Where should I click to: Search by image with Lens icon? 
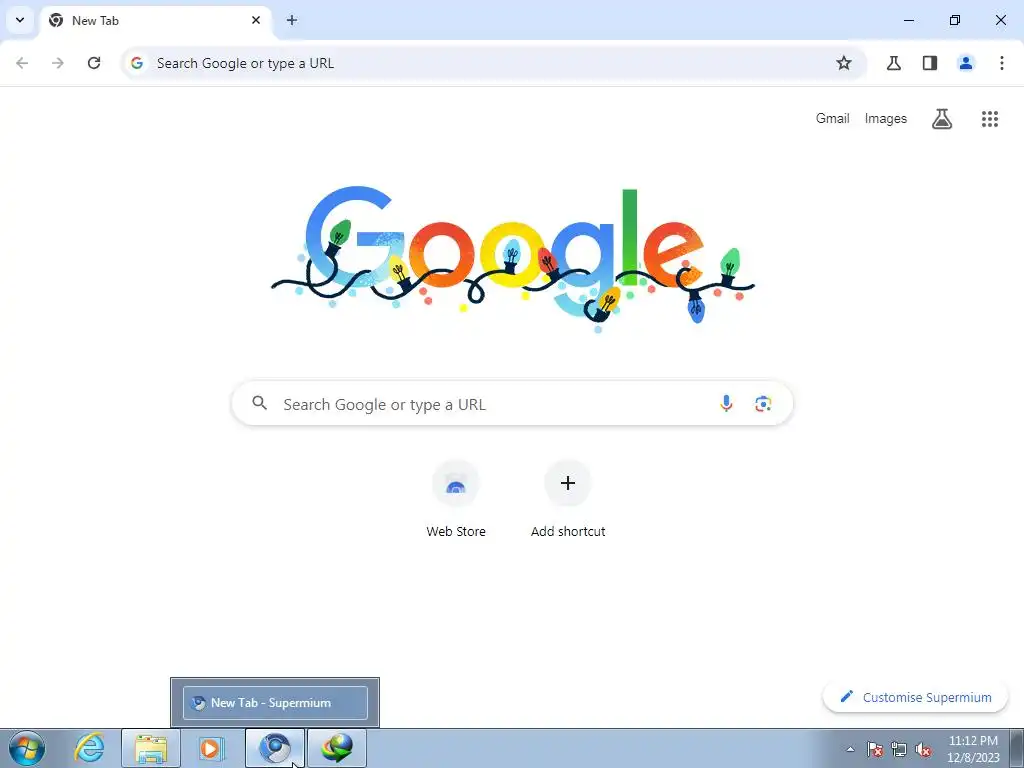(x=763, y=403)
